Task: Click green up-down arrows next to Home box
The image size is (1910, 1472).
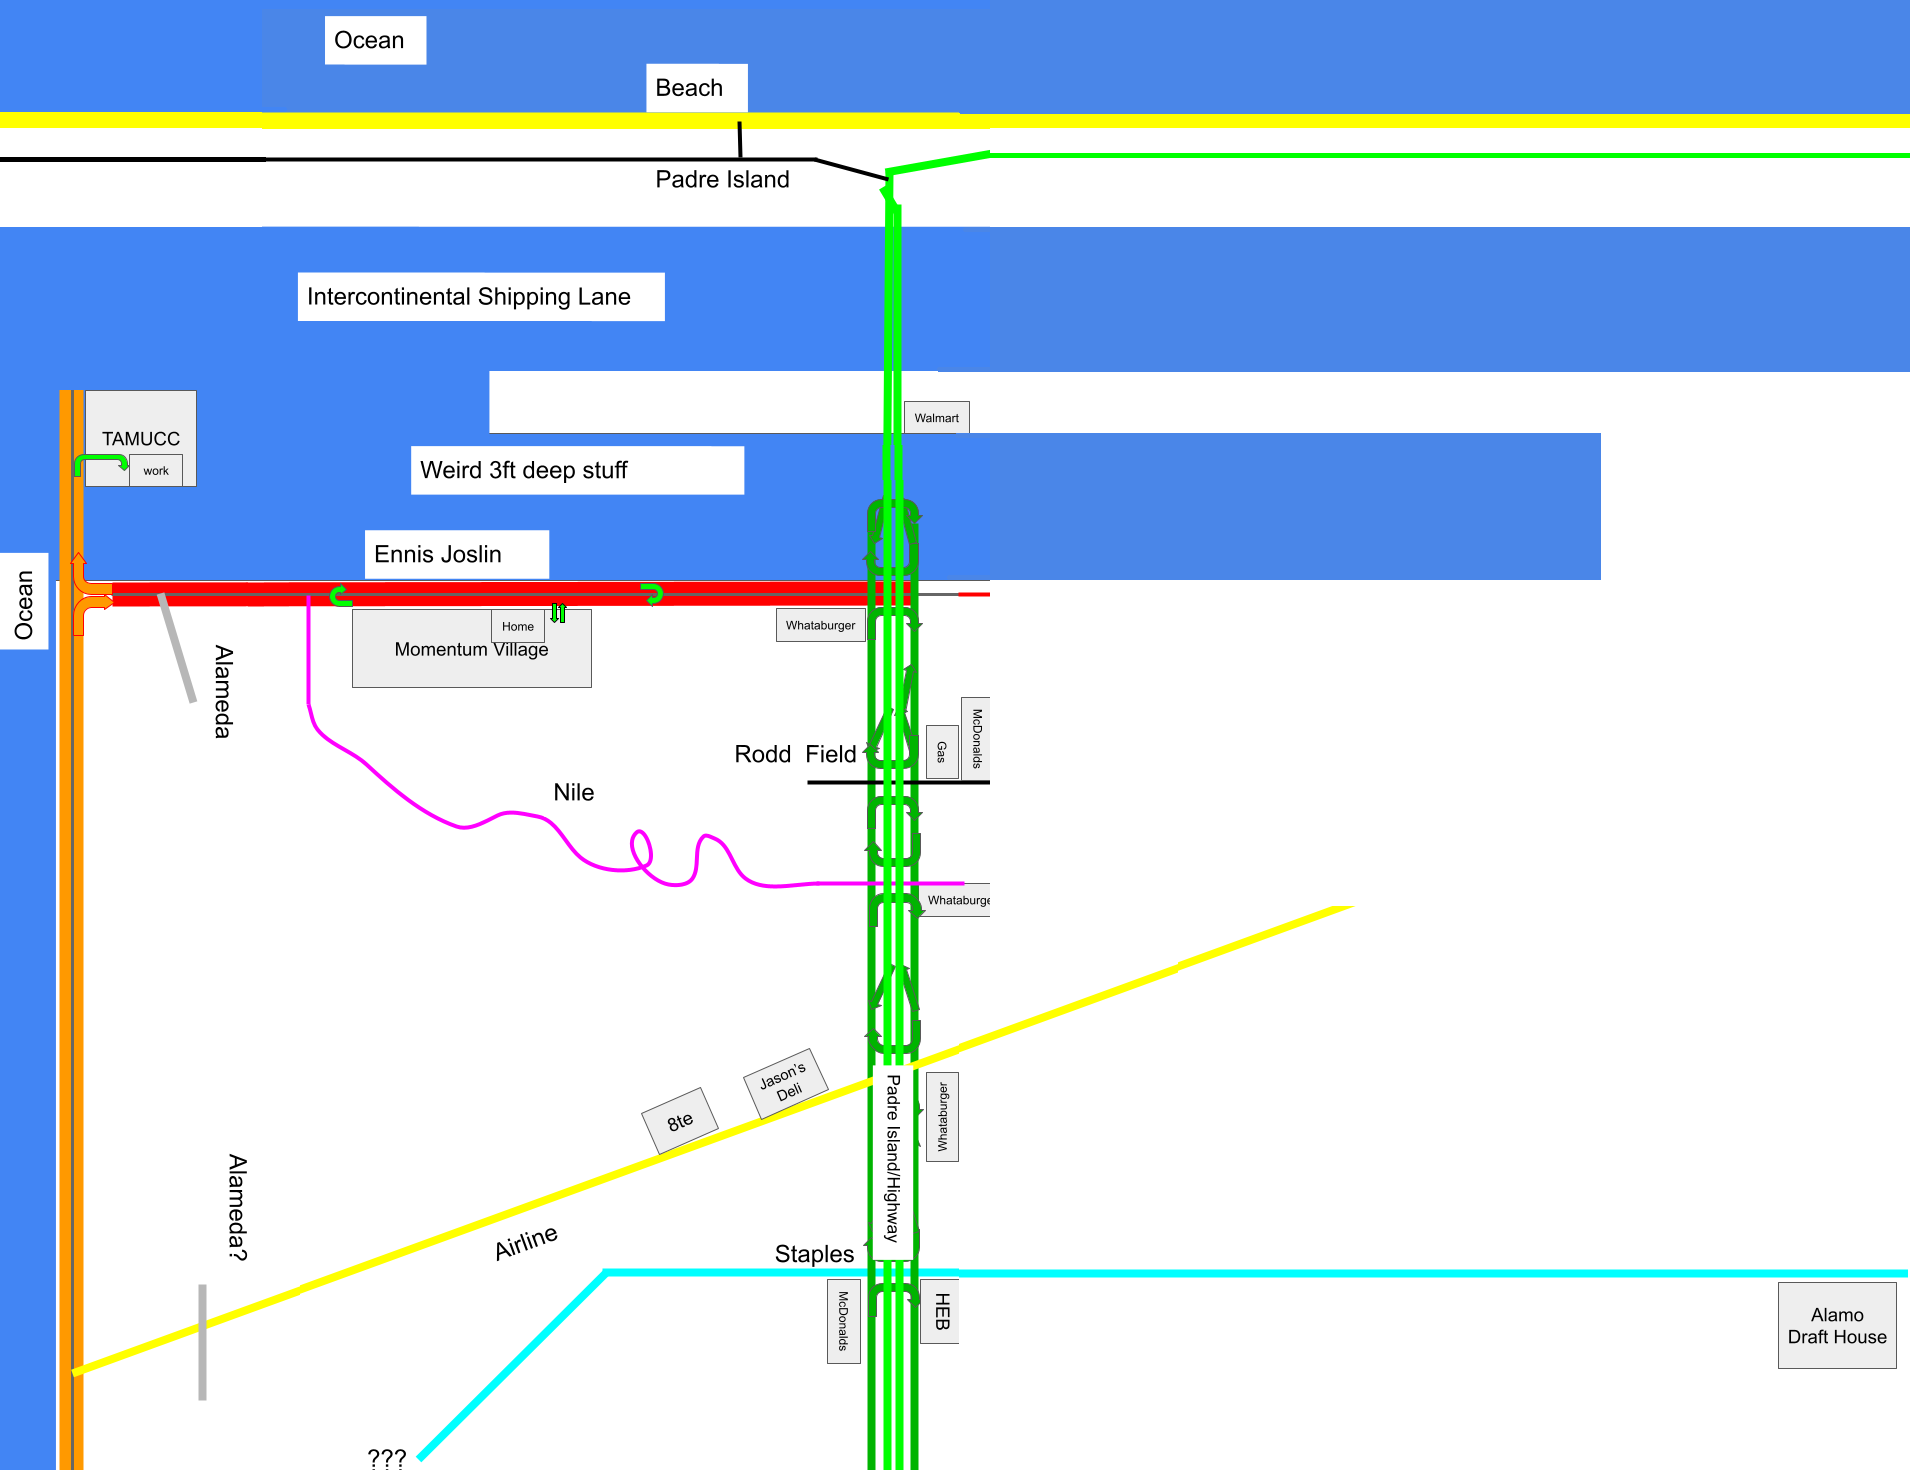Action: [x=558, y=613]
